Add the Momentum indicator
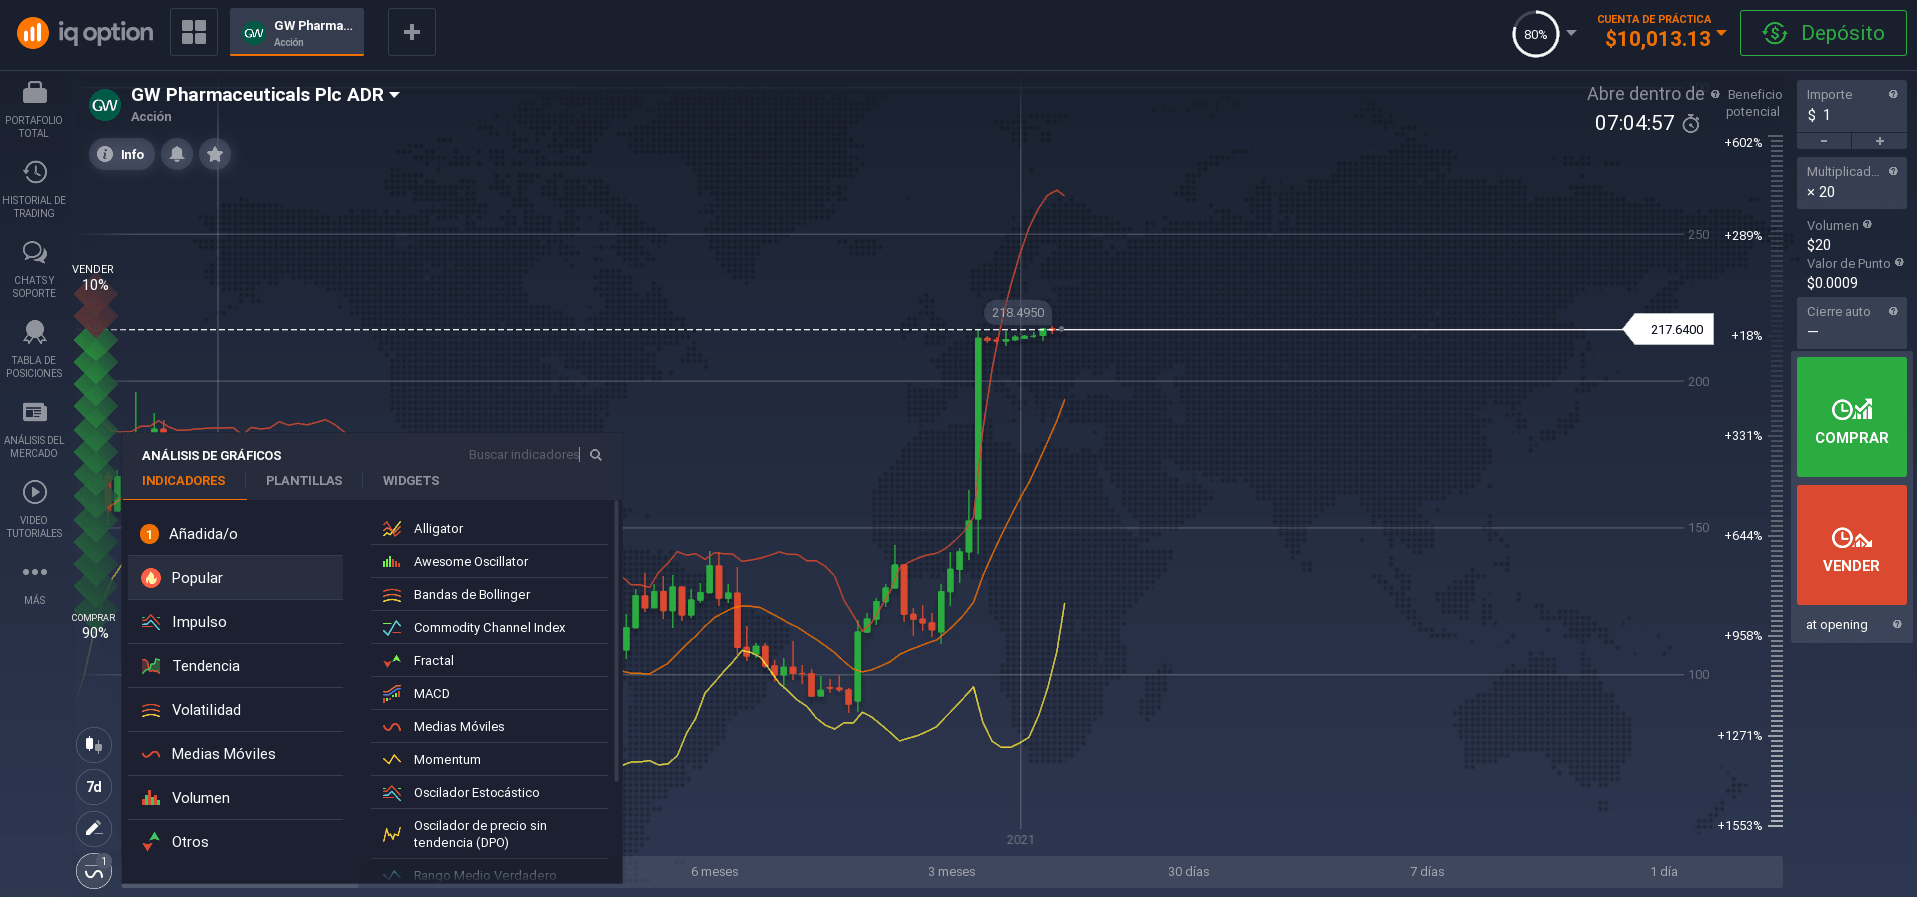Screen dimensions: 1917x897 [490, 760]
